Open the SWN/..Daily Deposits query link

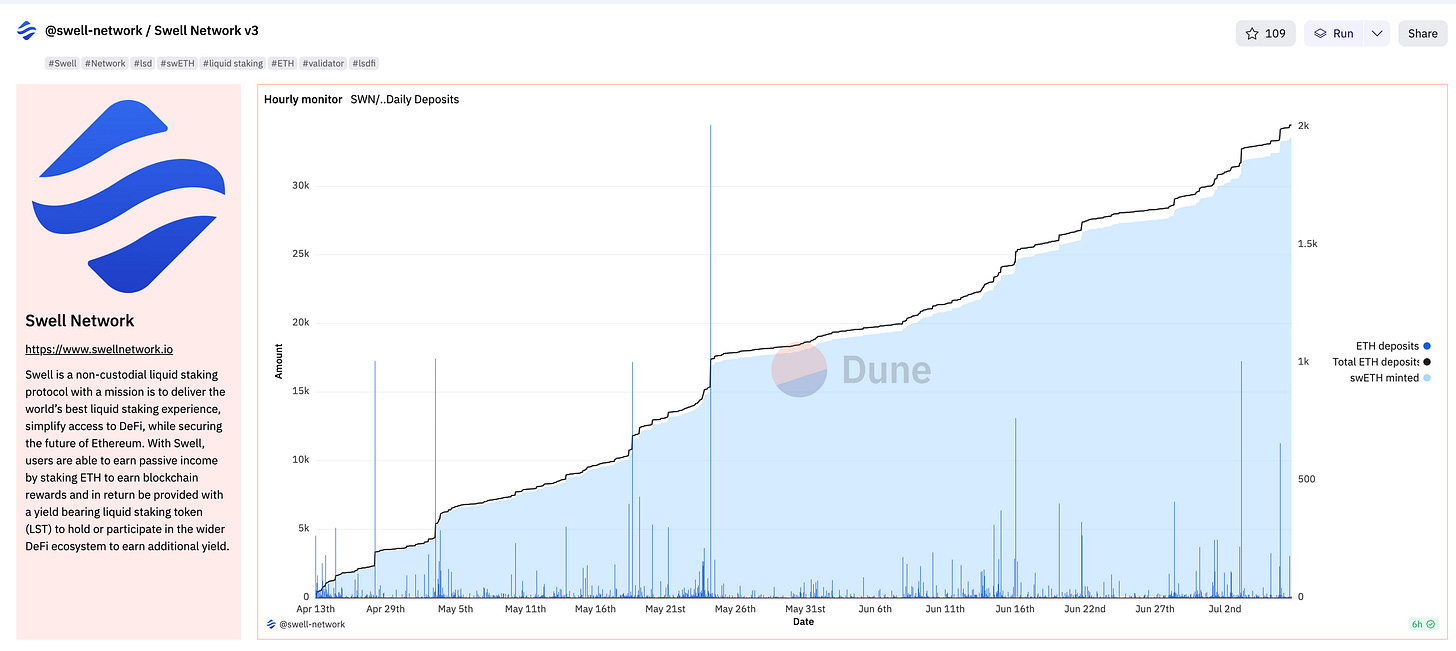pyautogui.click(x=405, y=99)
